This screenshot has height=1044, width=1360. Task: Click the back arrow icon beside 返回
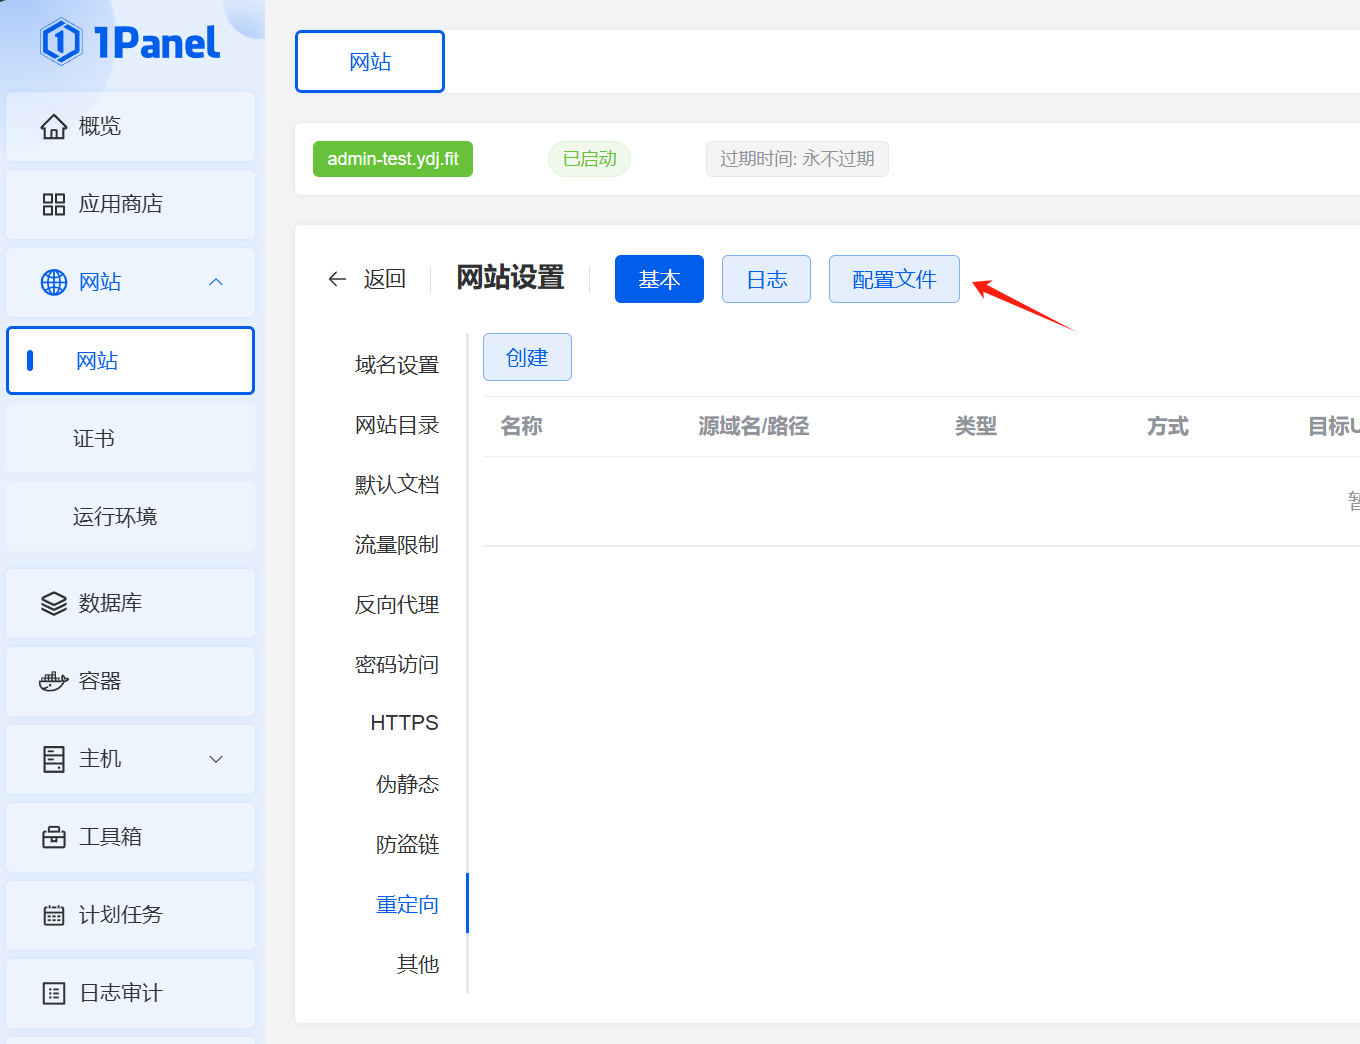tap(337, 279)
